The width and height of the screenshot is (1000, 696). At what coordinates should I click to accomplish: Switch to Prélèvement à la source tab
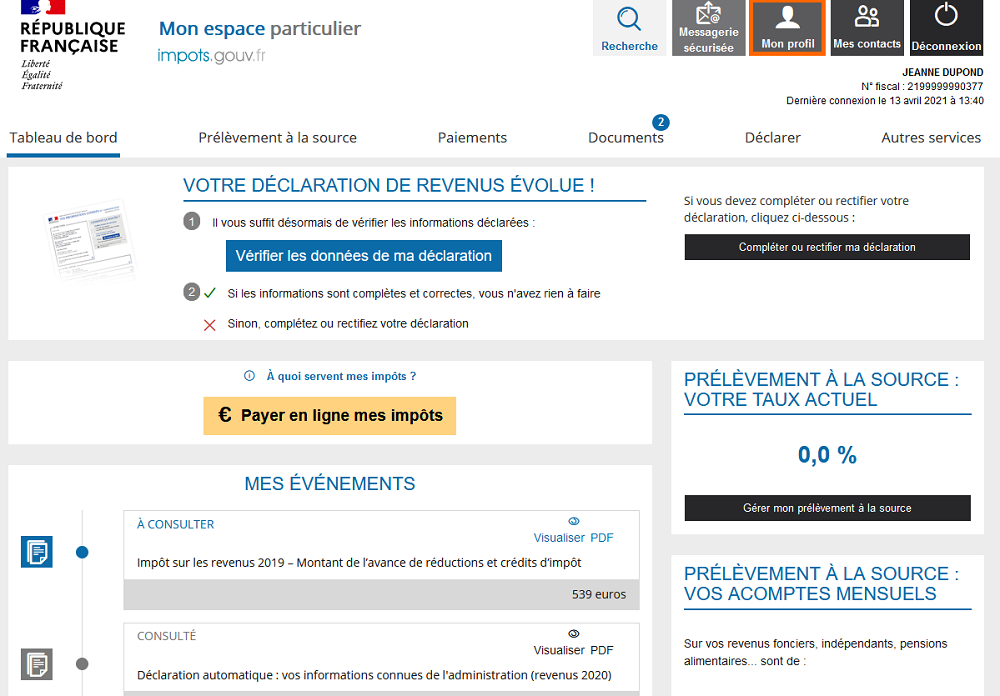(277, 138)
